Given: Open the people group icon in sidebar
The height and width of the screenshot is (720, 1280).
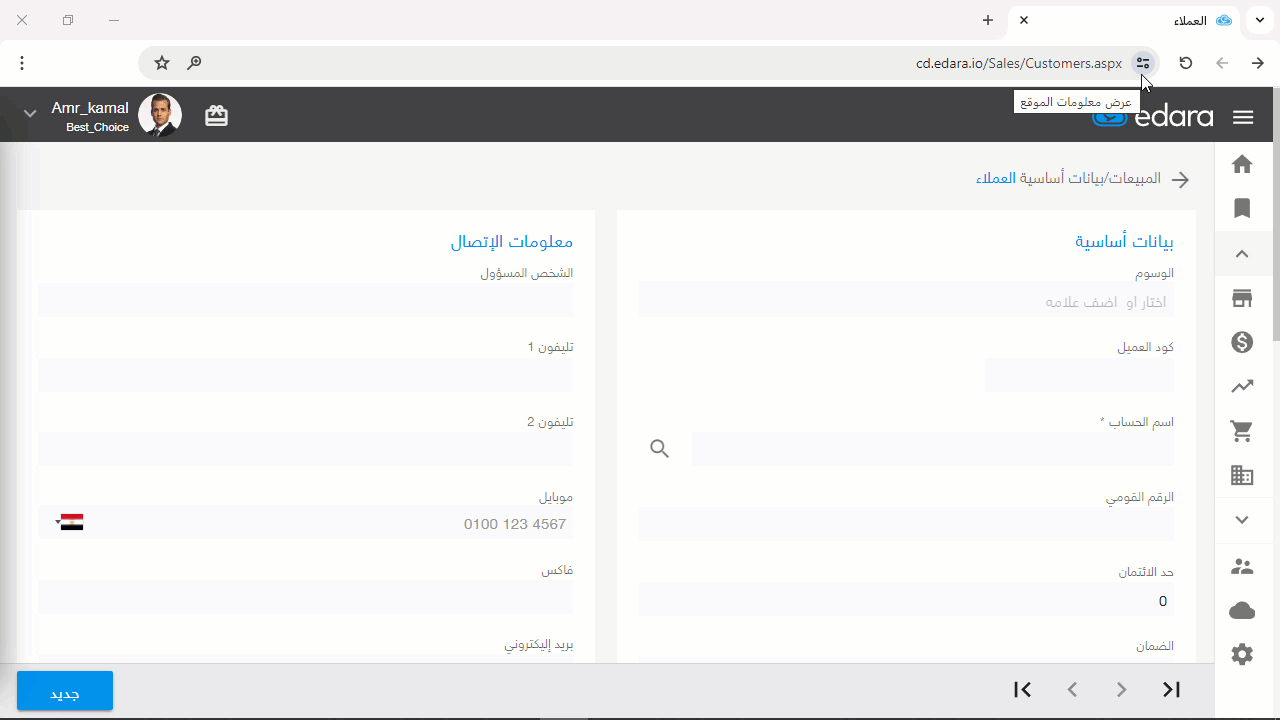Looking at the screenshot, I should pos(1242,566).
